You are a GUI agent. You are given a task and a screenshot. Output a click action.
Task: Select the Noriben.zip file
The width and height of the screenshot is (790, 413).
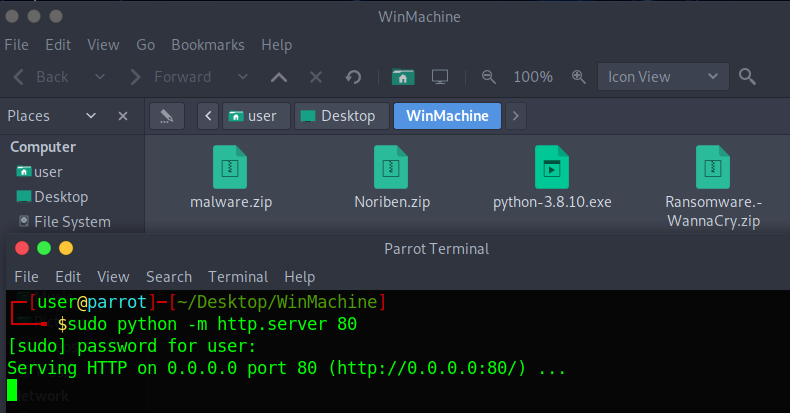pyautogui.click(x=391, y=178)
